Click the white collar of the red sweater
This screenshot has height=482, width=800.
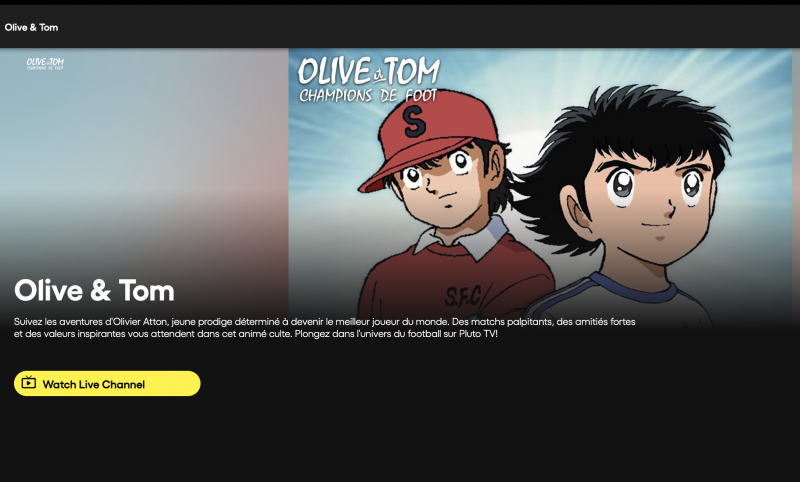pos(462,240)
